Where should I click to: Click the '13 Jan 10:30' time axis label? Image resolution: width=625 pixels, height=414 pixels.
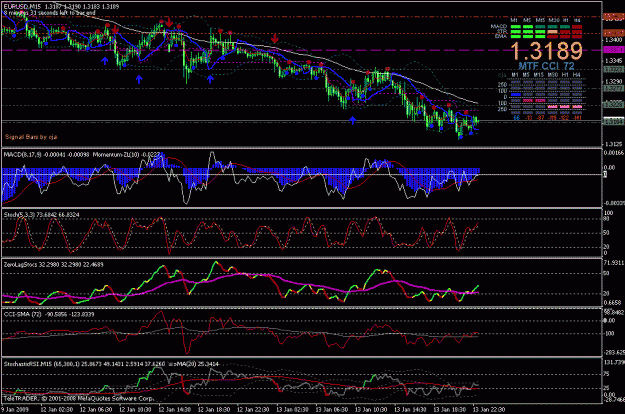(371, 409)
